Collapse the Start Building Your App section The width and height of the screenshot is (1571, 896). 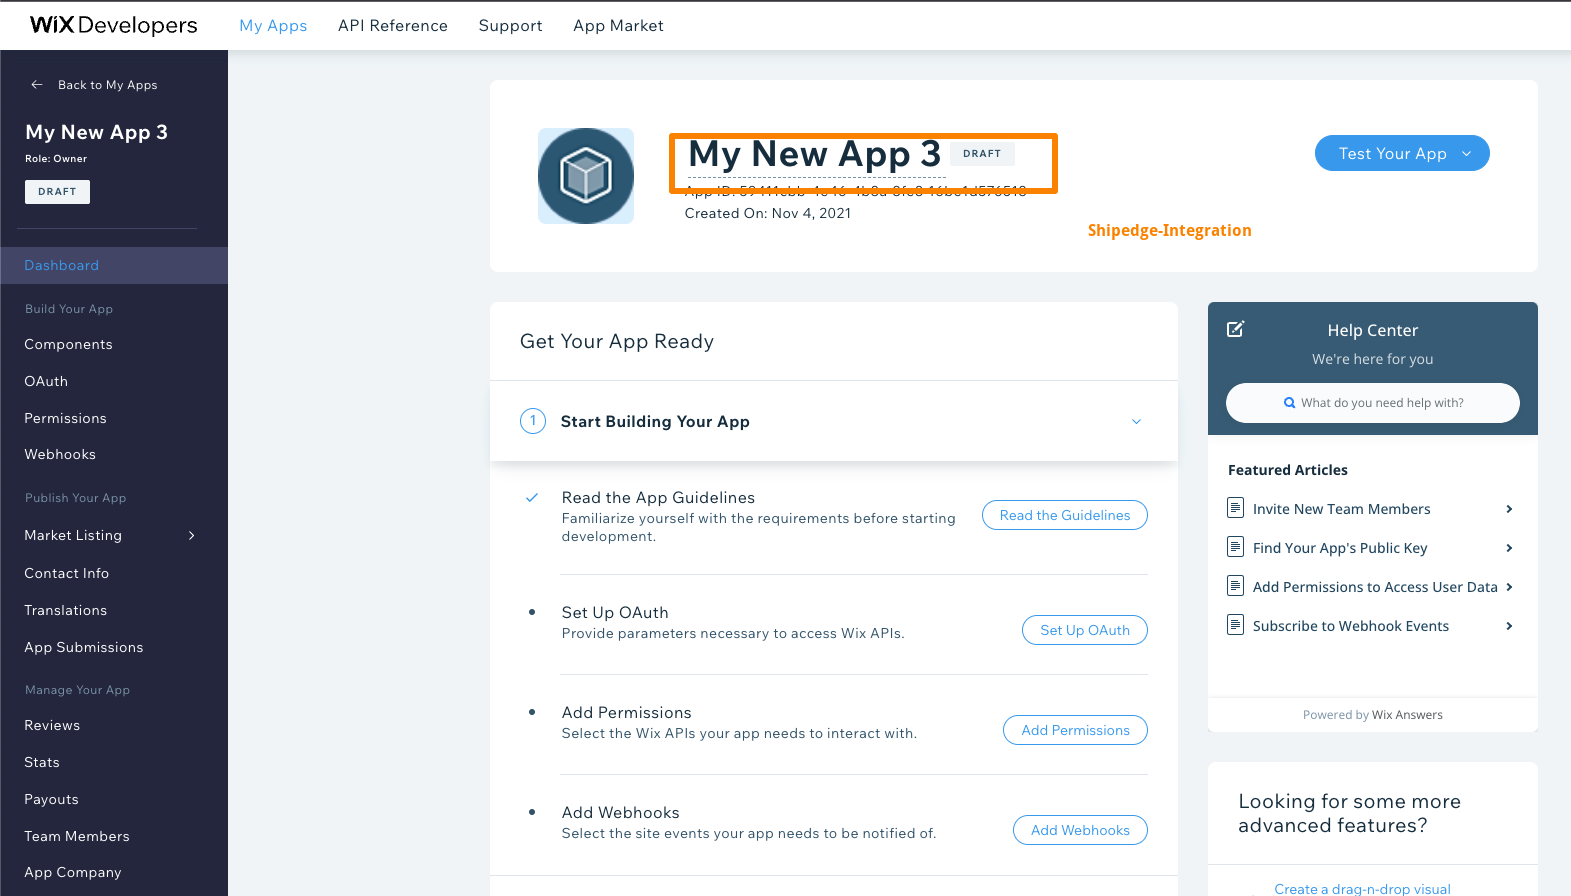pyautogui.click(x=1136, y=421)
